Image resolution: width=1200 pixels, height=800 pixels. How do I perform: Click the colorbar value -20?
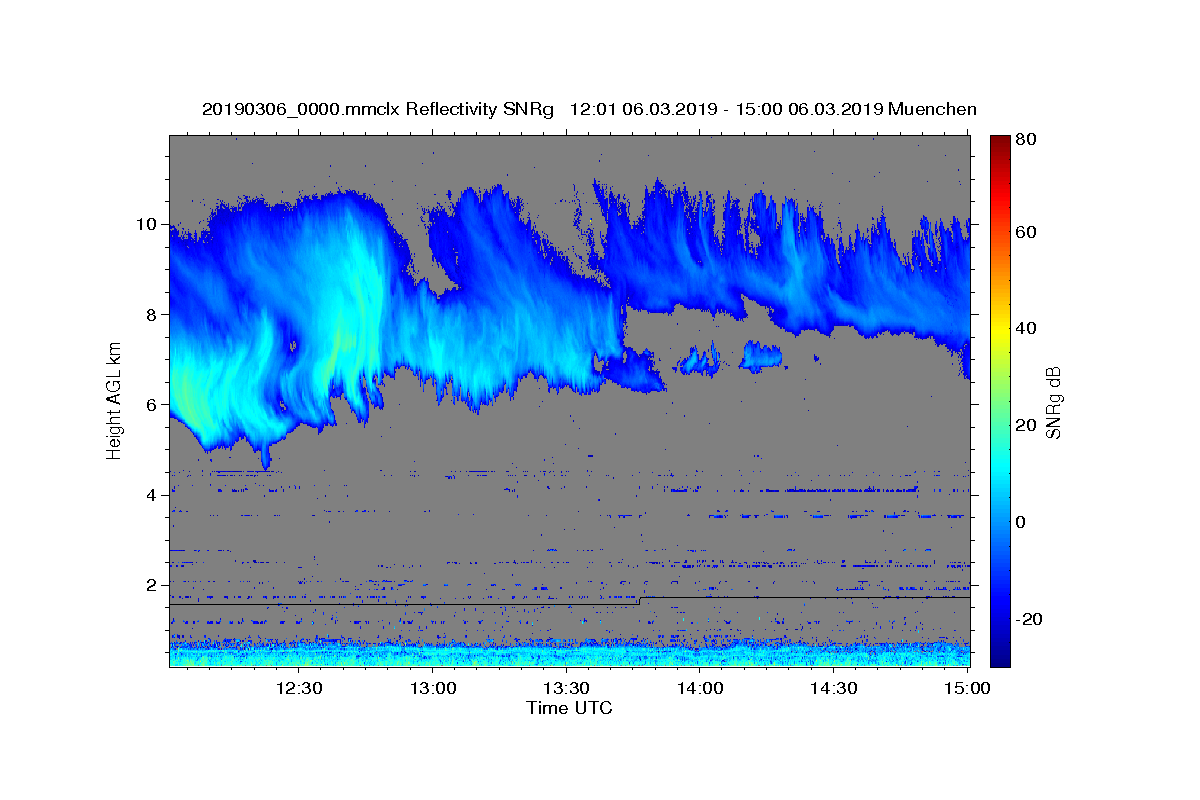click(x=1029, y=619)
